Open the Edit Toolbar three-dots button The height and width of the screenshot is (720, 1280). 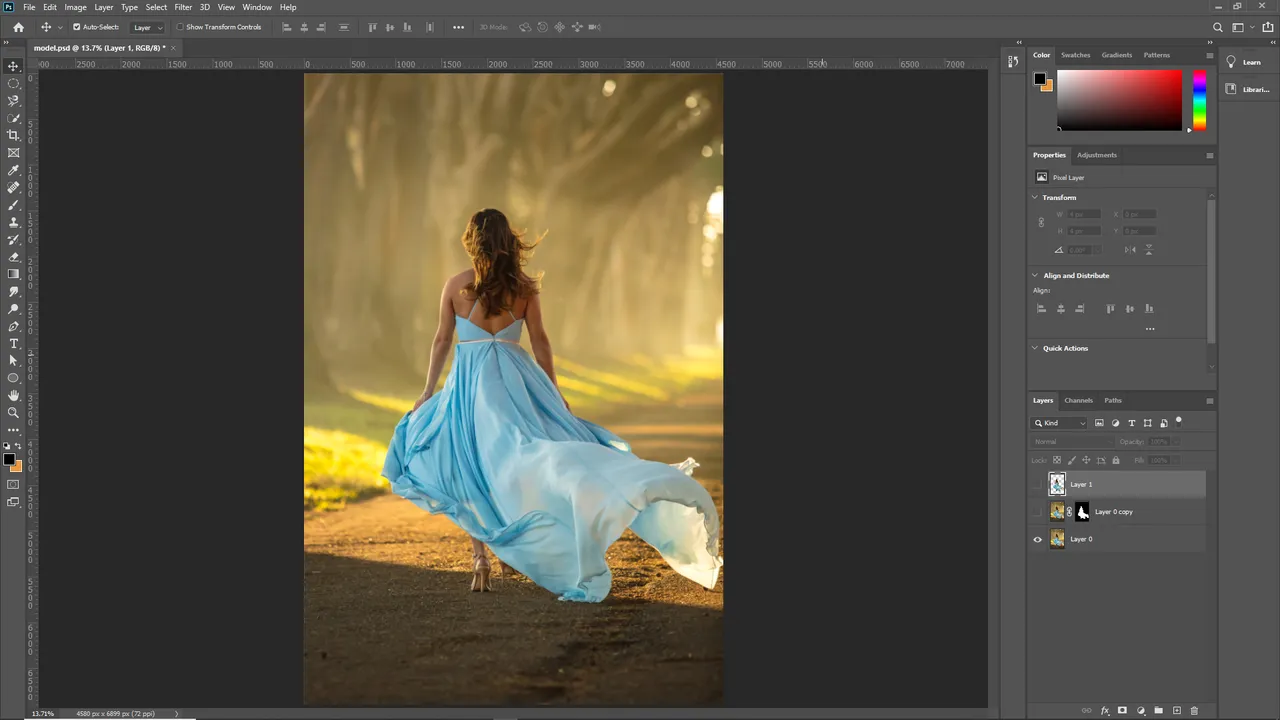coord(13,430)
